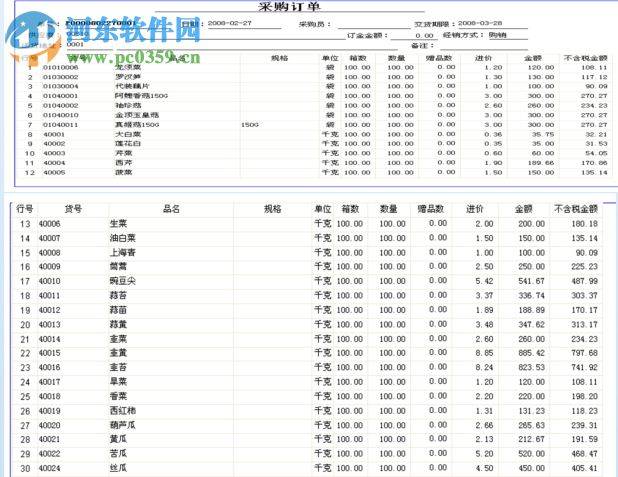
Task: Select product code 40011 for 蒜苔
Action: pos(49,296)
